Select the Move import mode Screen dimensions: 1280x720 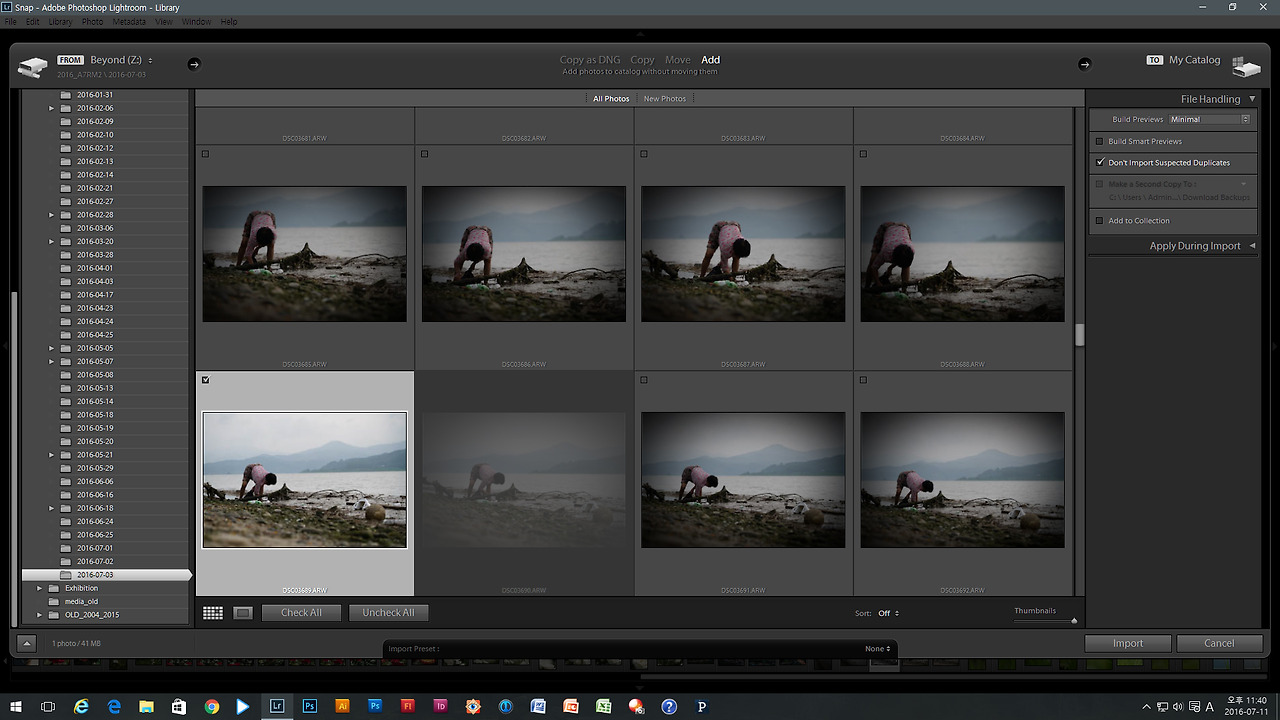pos(678,60)
